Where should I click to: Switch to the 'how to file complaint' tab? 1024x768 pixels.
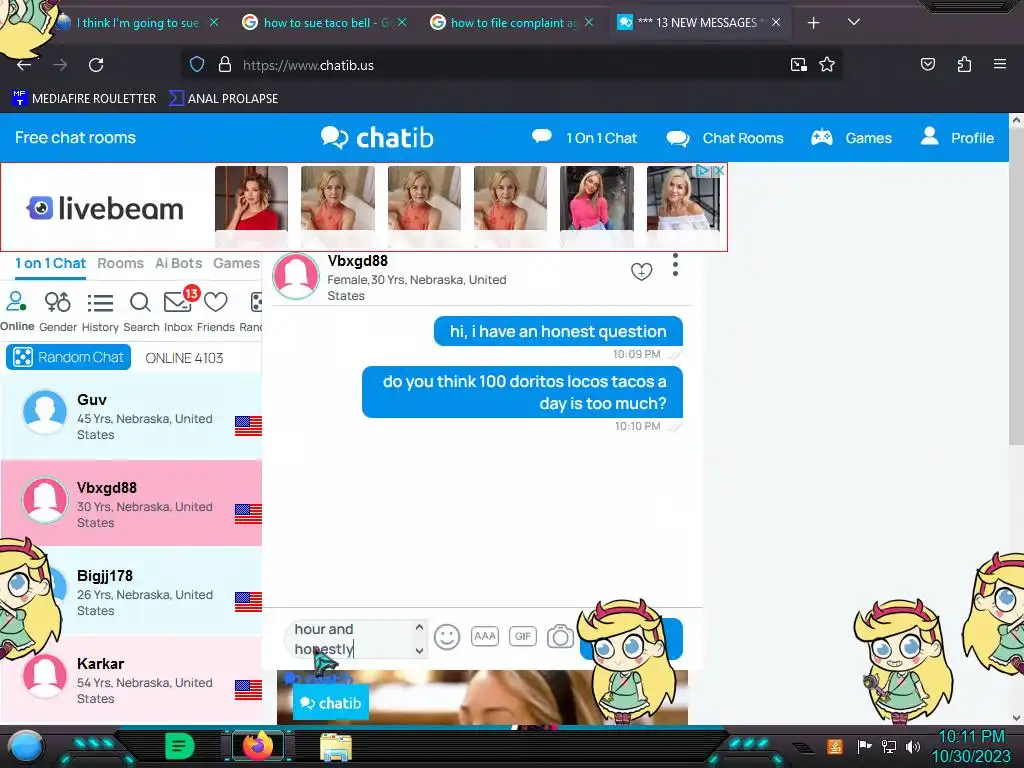(x=511, y=23)
